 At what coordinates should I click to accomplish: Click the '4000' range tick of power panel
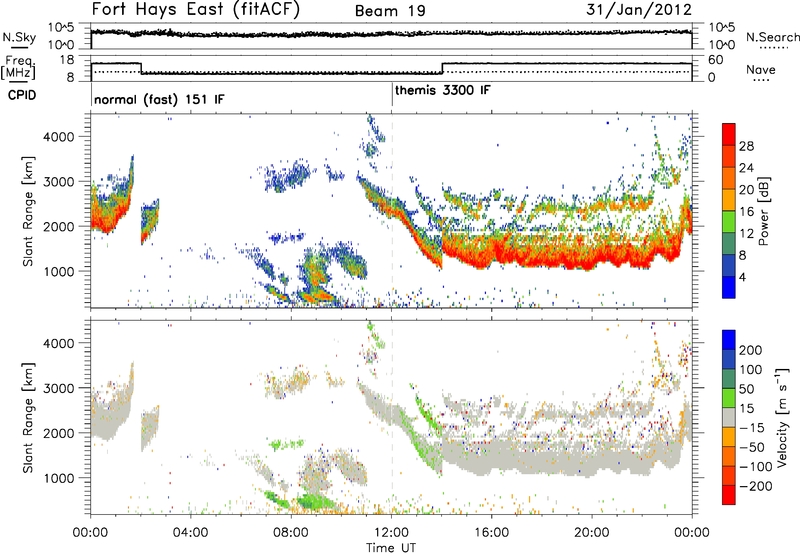(59, 137)
